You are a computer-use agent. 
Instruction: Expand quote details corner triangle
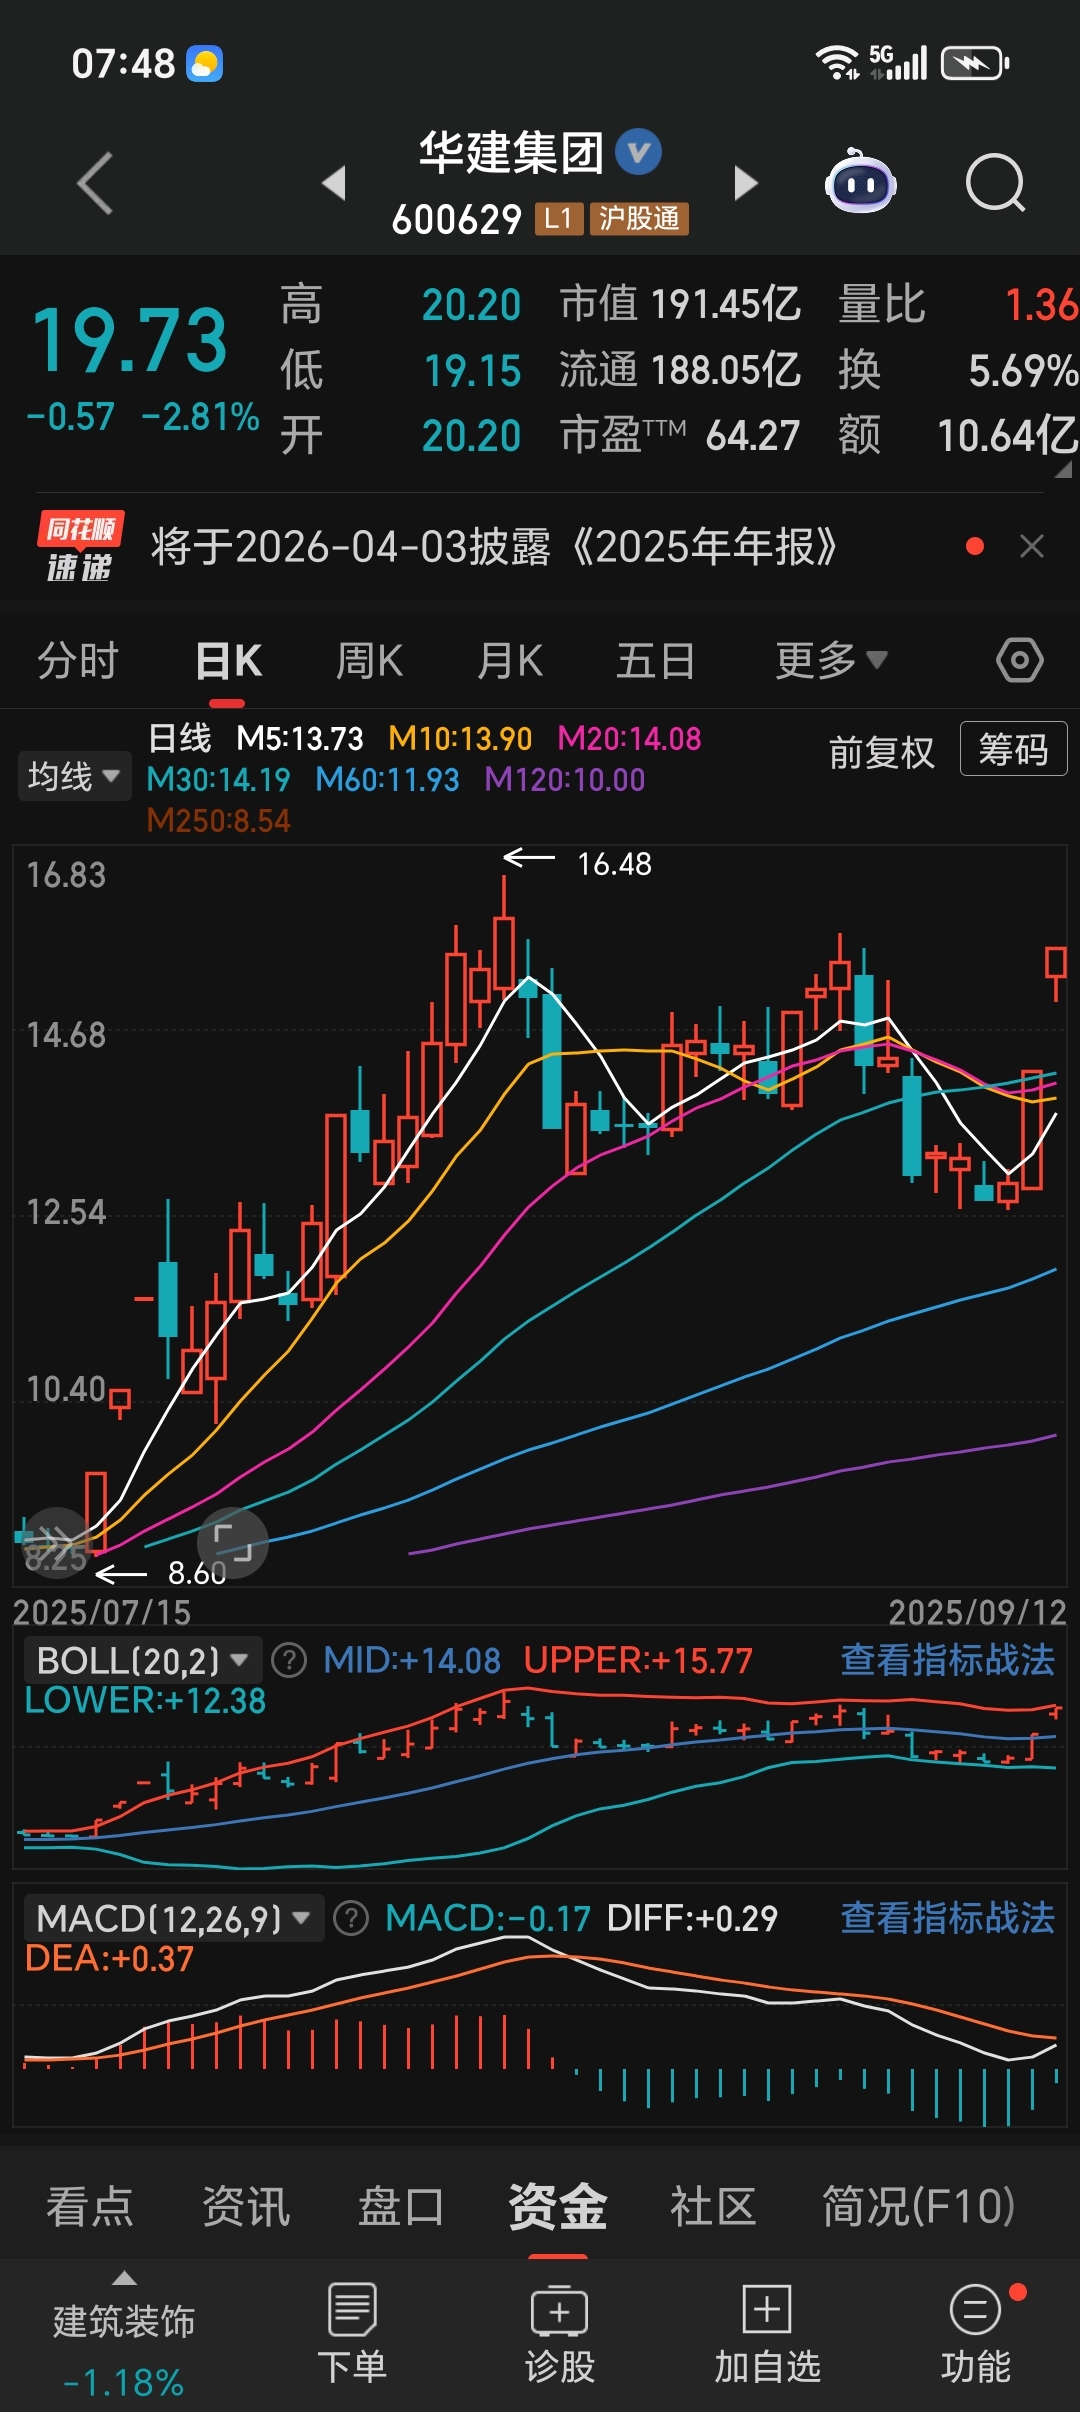tap(1064, 469)
